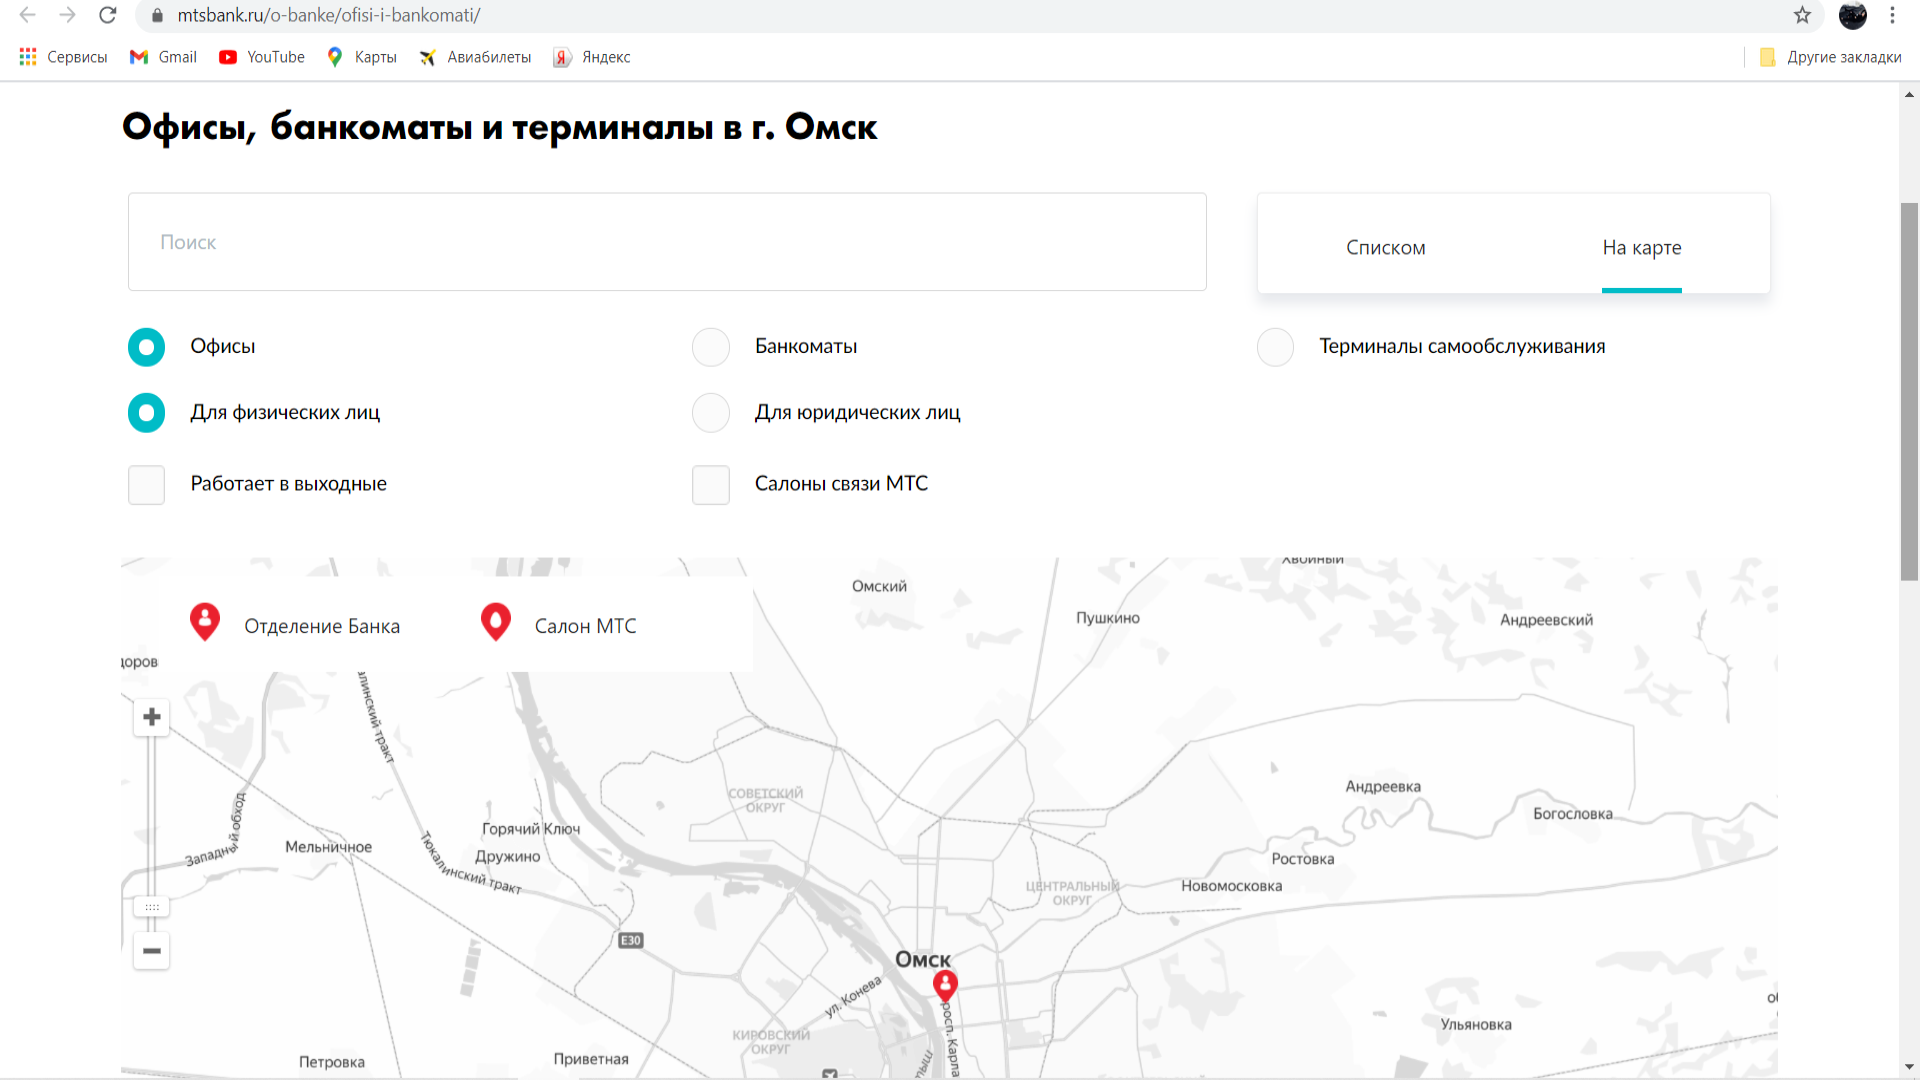Open the Chrome profile avatar

click(1853, 15)
